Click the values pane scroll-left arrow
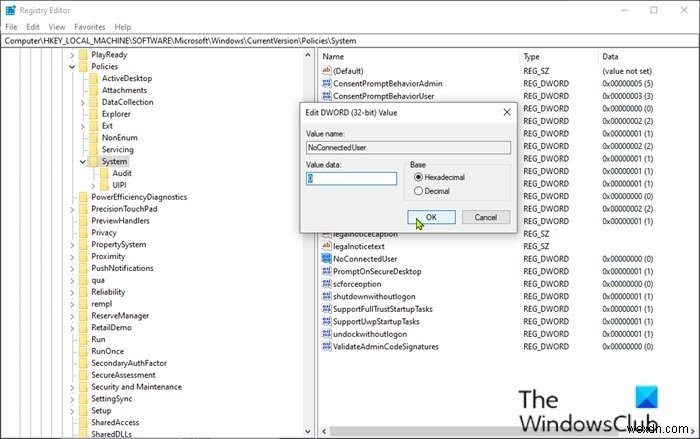Image resolution: width=700 pixels, height=439 pixels. point(324,431)
